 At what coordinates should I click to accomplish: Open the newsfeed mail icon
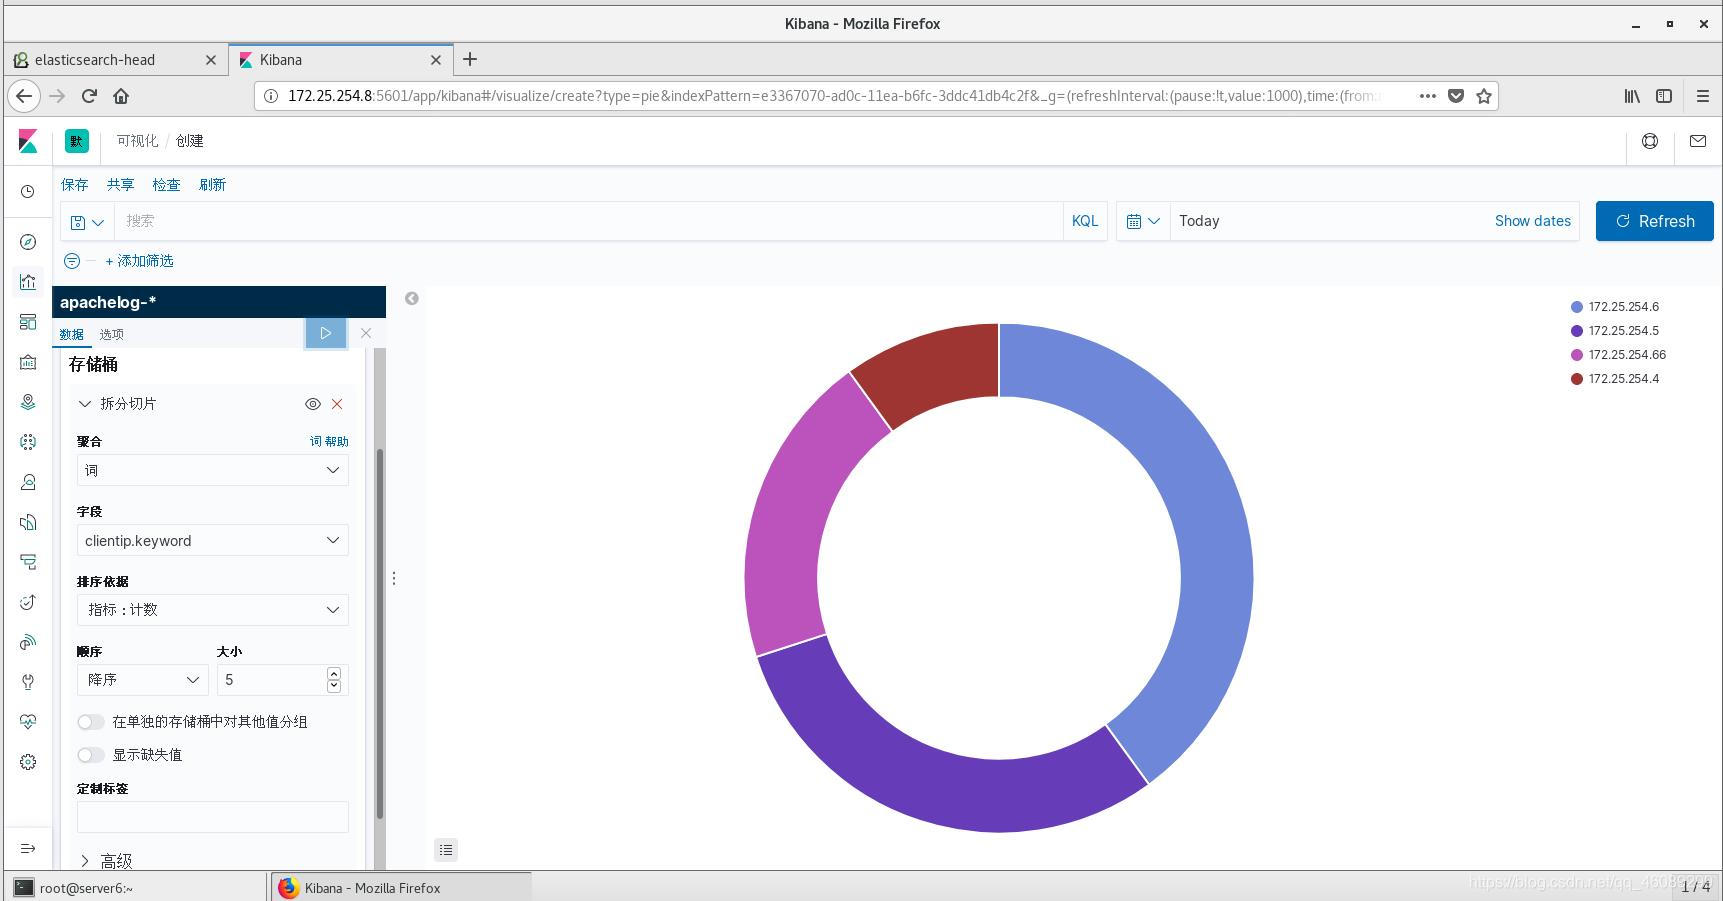(1698, 141)
